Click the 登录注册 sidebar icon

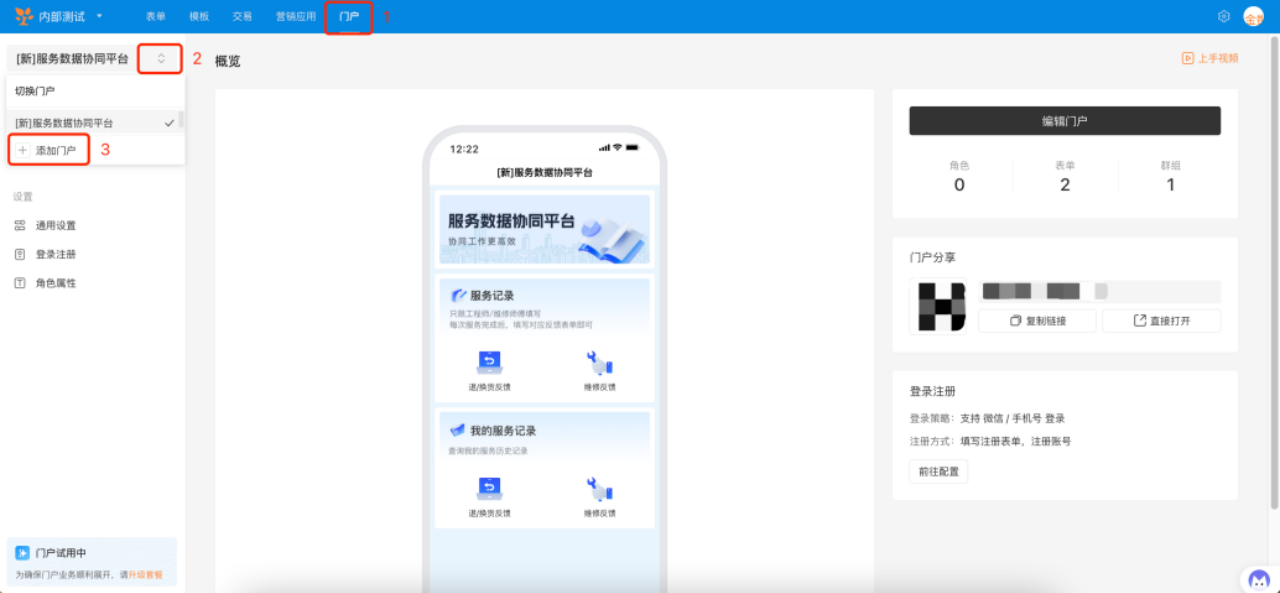[20, 254]
